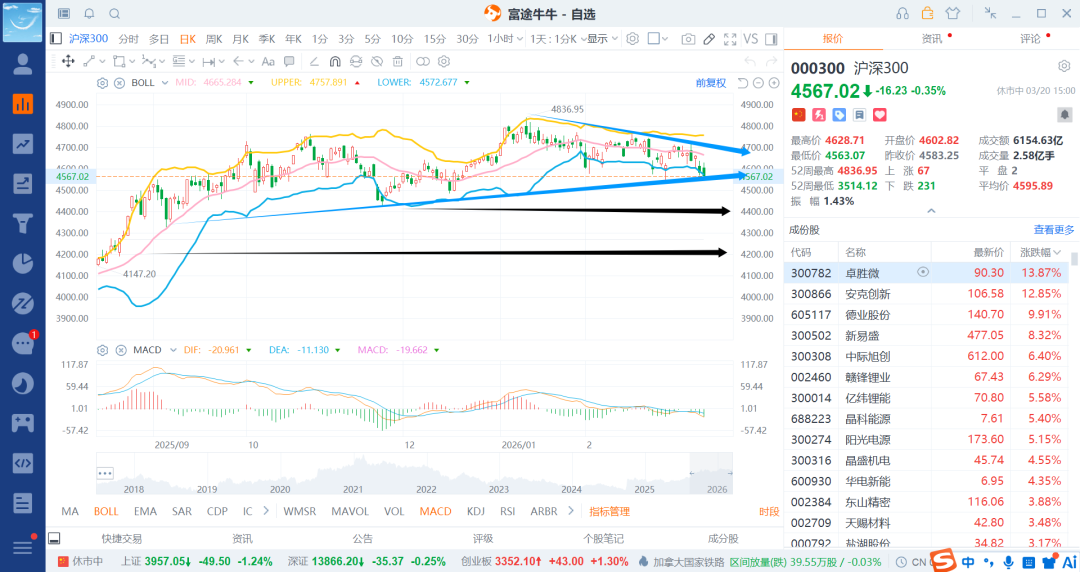Remove MACD indicator with X circle
Viewport: 1080px width, 572px height.
click(121, 350)
